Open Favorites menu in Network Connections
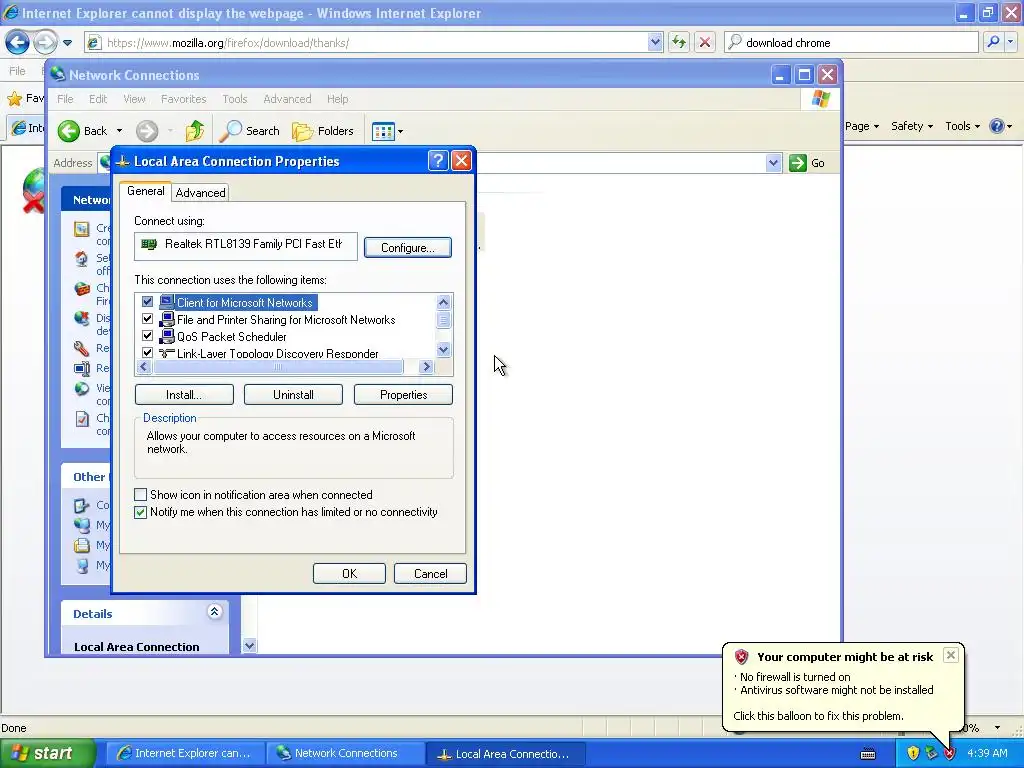The image size is (1024, 768). (x=184, y=99)
